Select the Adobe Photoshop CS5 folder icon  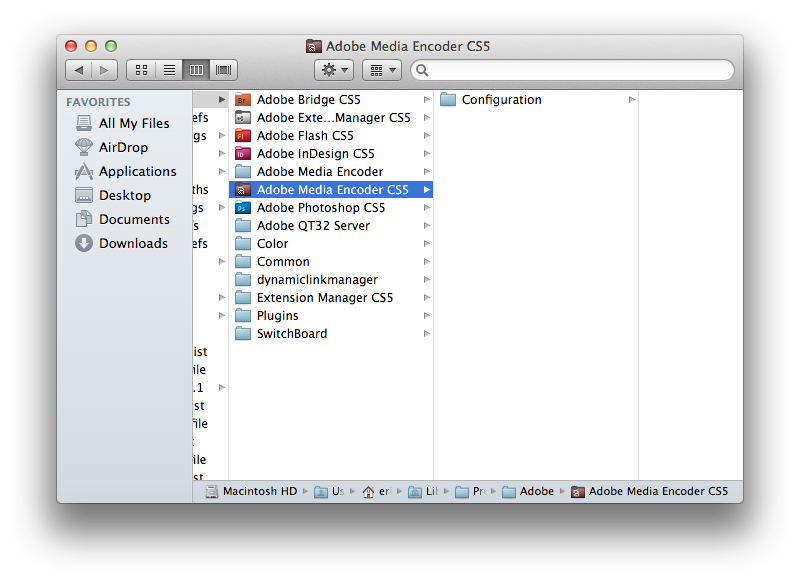pyautogui.click(x=243, y=208)
